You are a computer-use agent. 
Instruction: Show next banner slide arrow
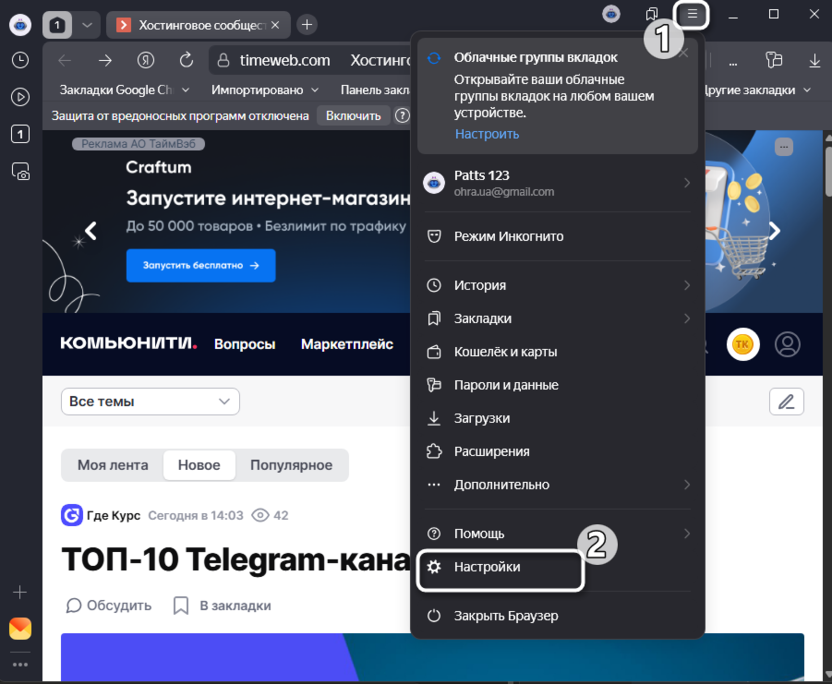[775, 231]
